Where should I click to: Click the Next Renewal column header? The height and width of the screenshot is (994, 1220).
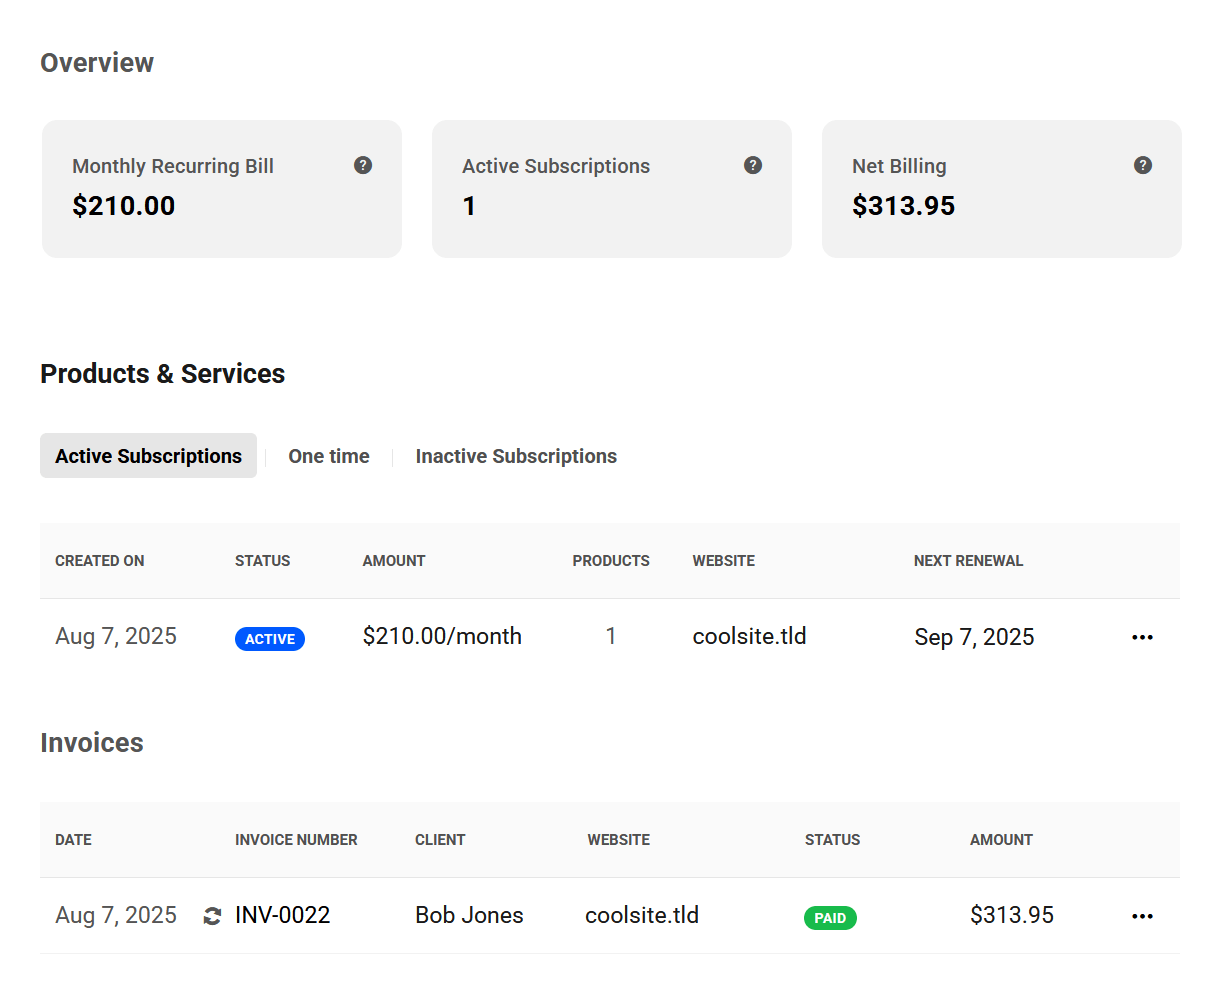click(x=968, y=561)
